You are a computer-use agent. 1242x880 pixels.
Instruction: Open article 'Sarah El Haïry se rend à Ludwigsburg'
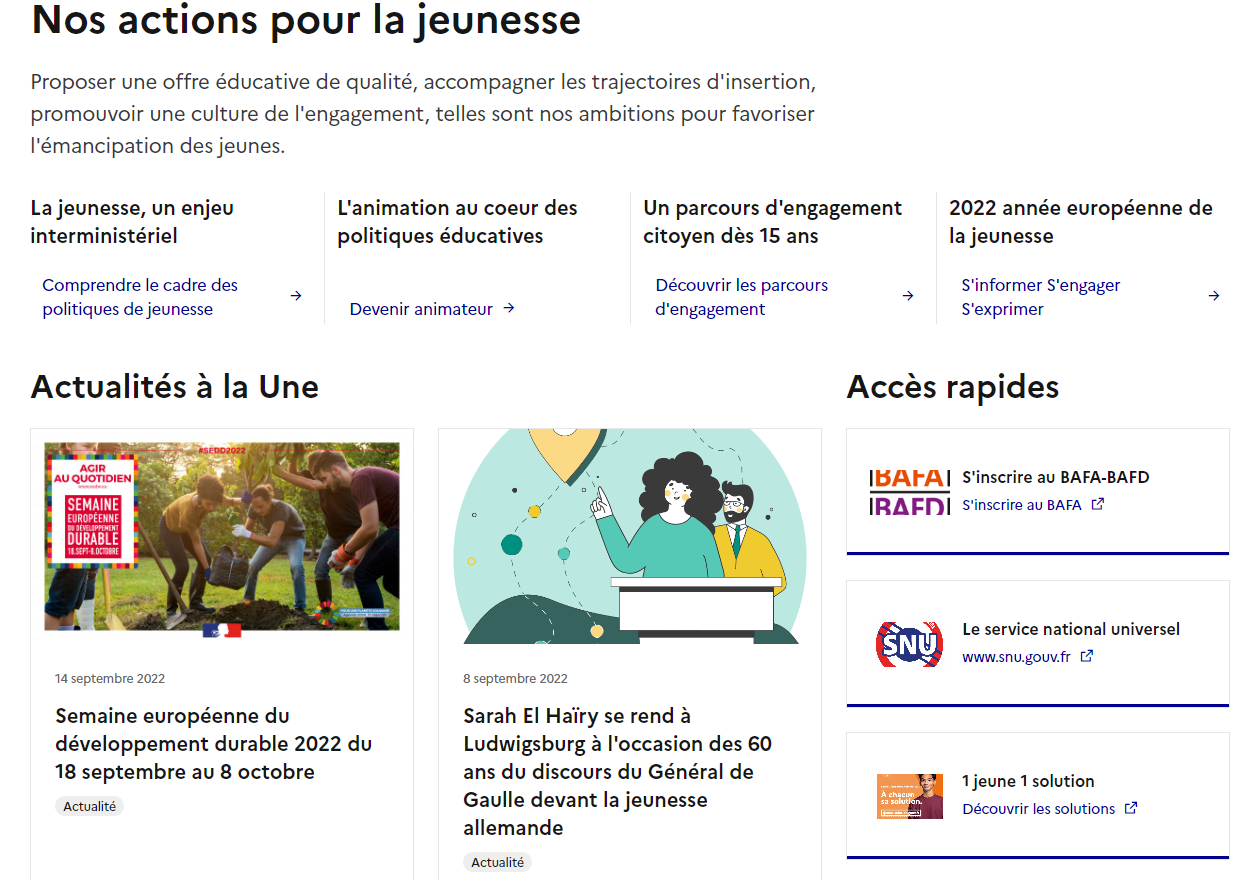pos(618,772)
